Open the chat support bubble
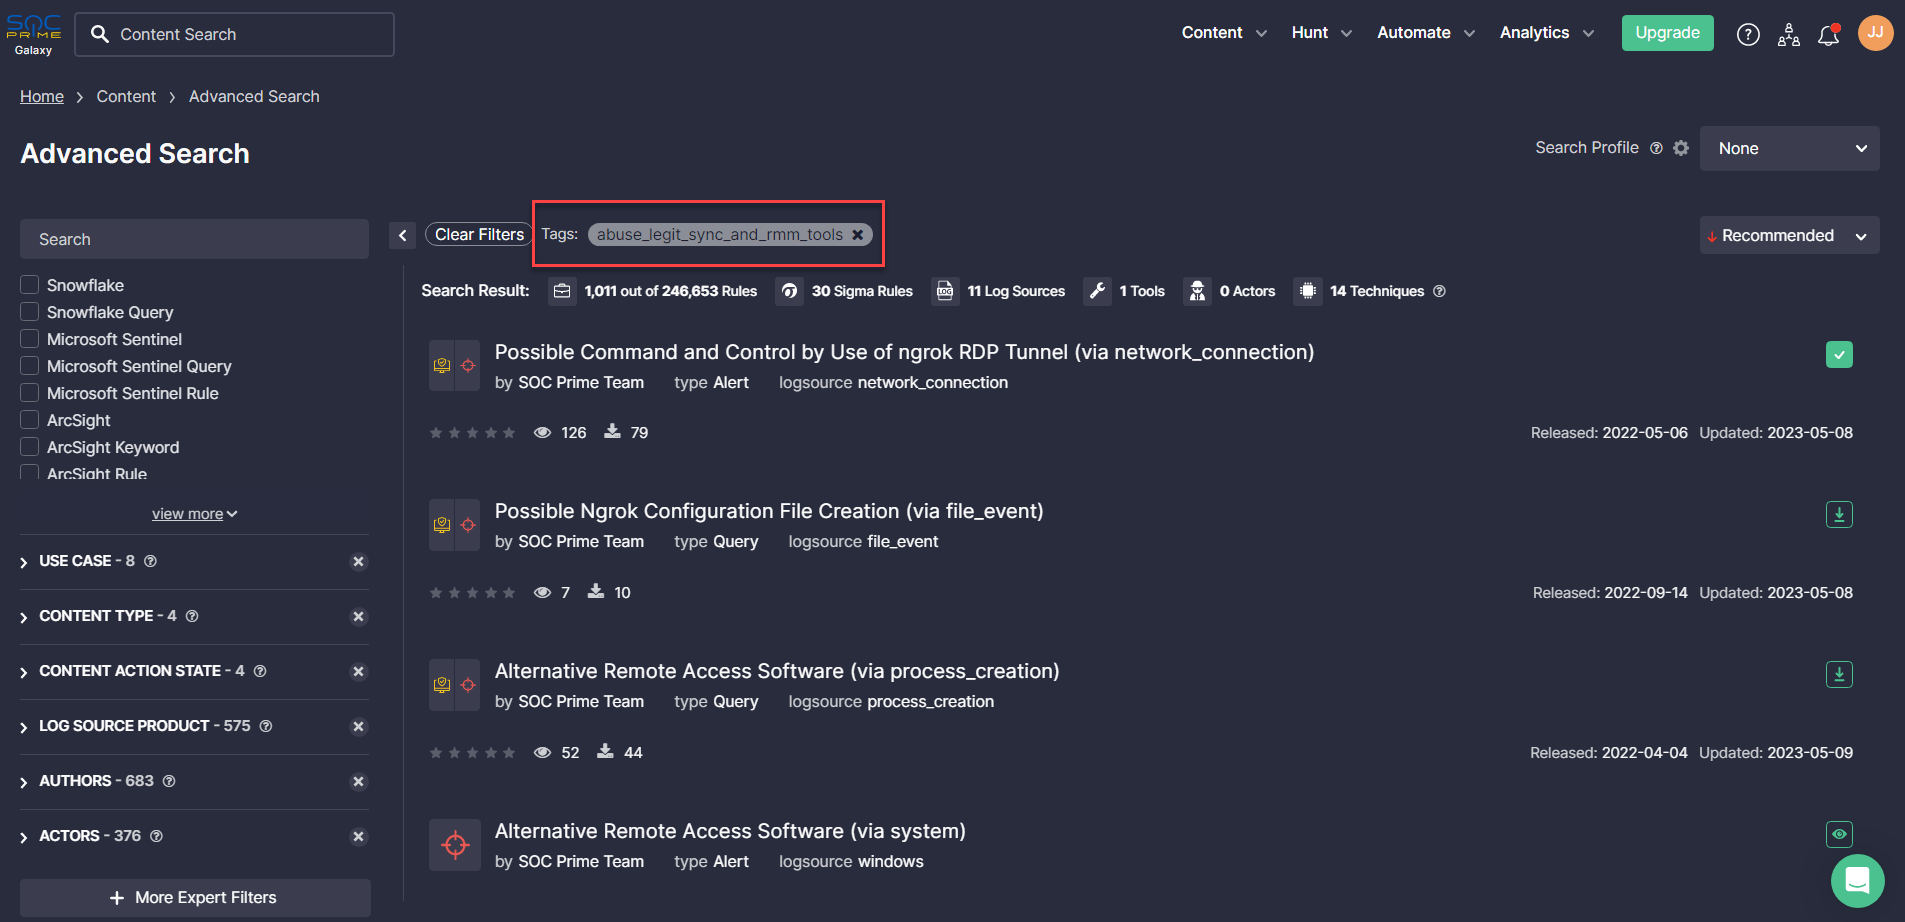1905x922 pixels. pyautogui.click(x=1858, y=881)
